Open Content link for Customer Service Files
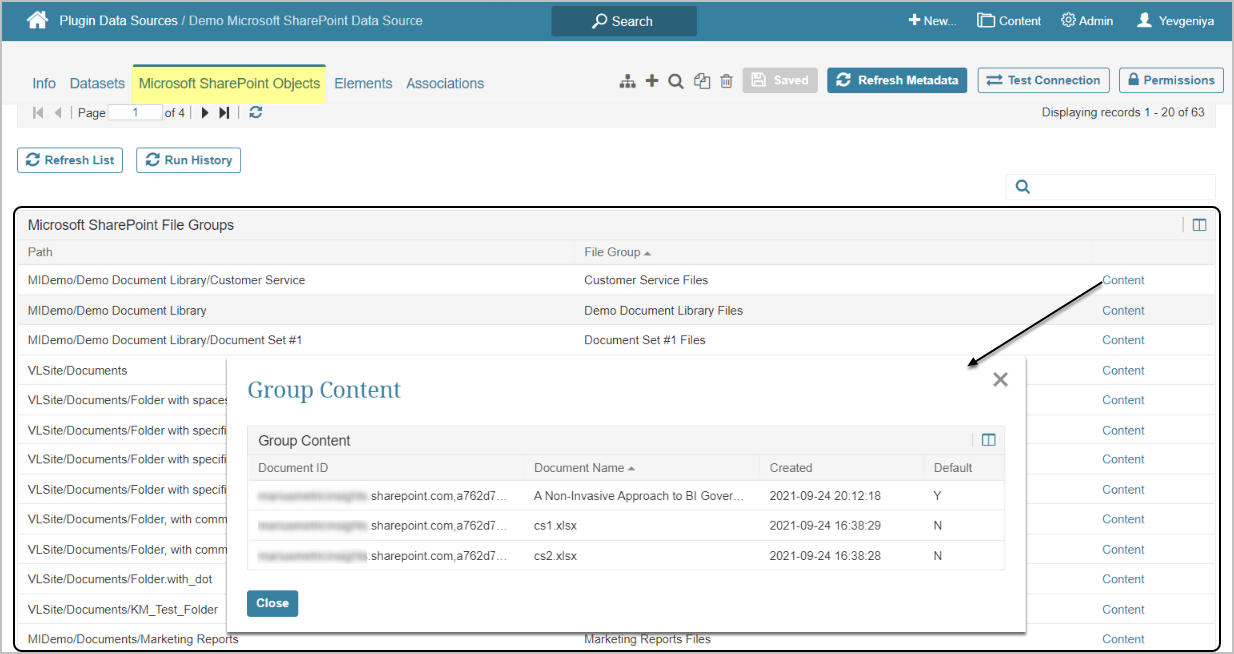 (x=1123, y=280)
